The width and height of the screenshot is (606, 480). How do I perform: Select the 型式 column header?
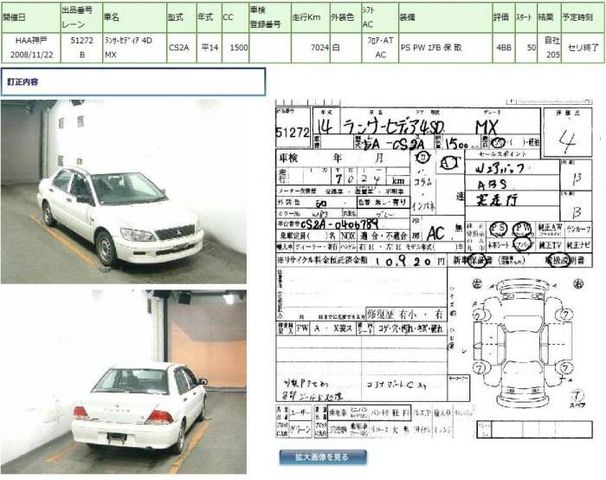coord(181,17)
